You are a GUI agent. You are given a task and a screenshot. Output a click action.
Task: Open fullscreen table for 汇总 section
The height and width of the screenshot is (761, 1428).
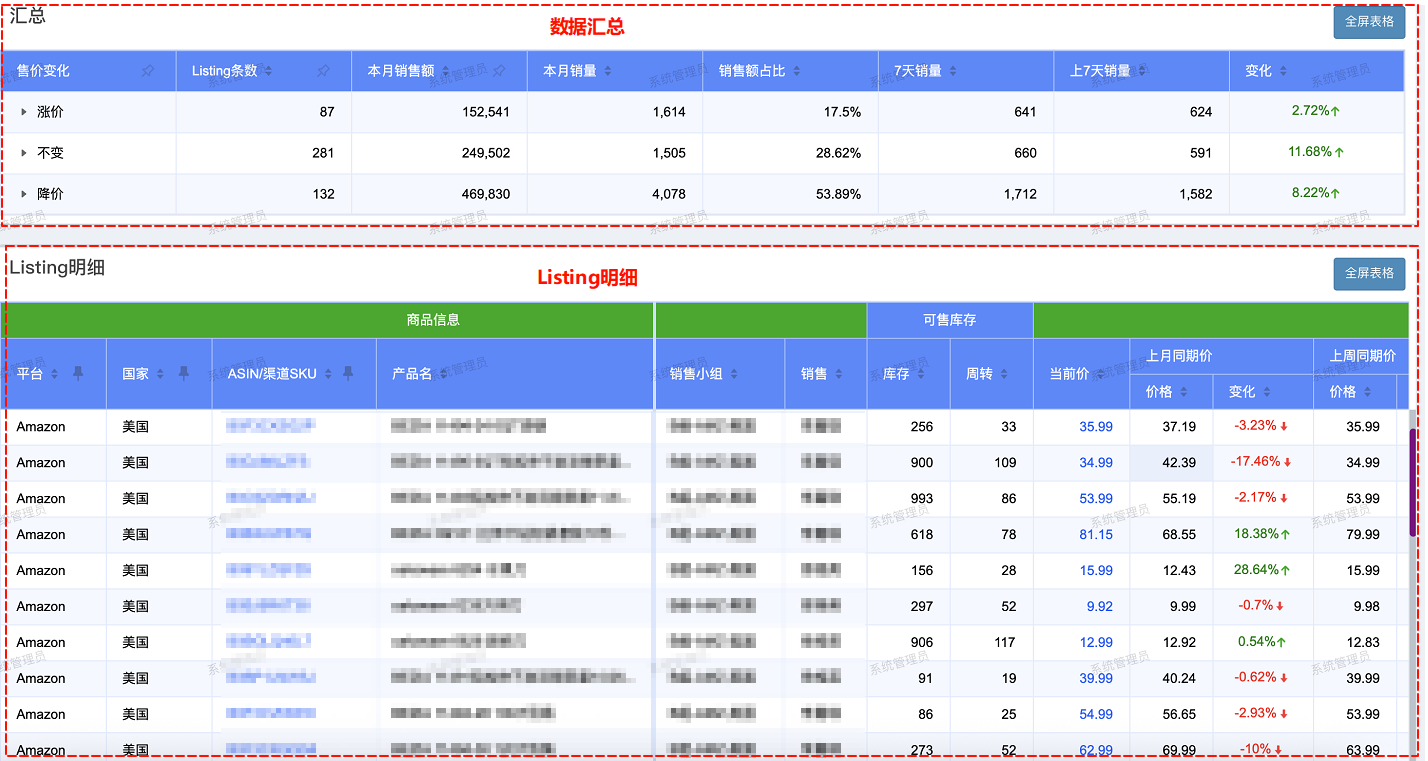(x=1368, y=21)
